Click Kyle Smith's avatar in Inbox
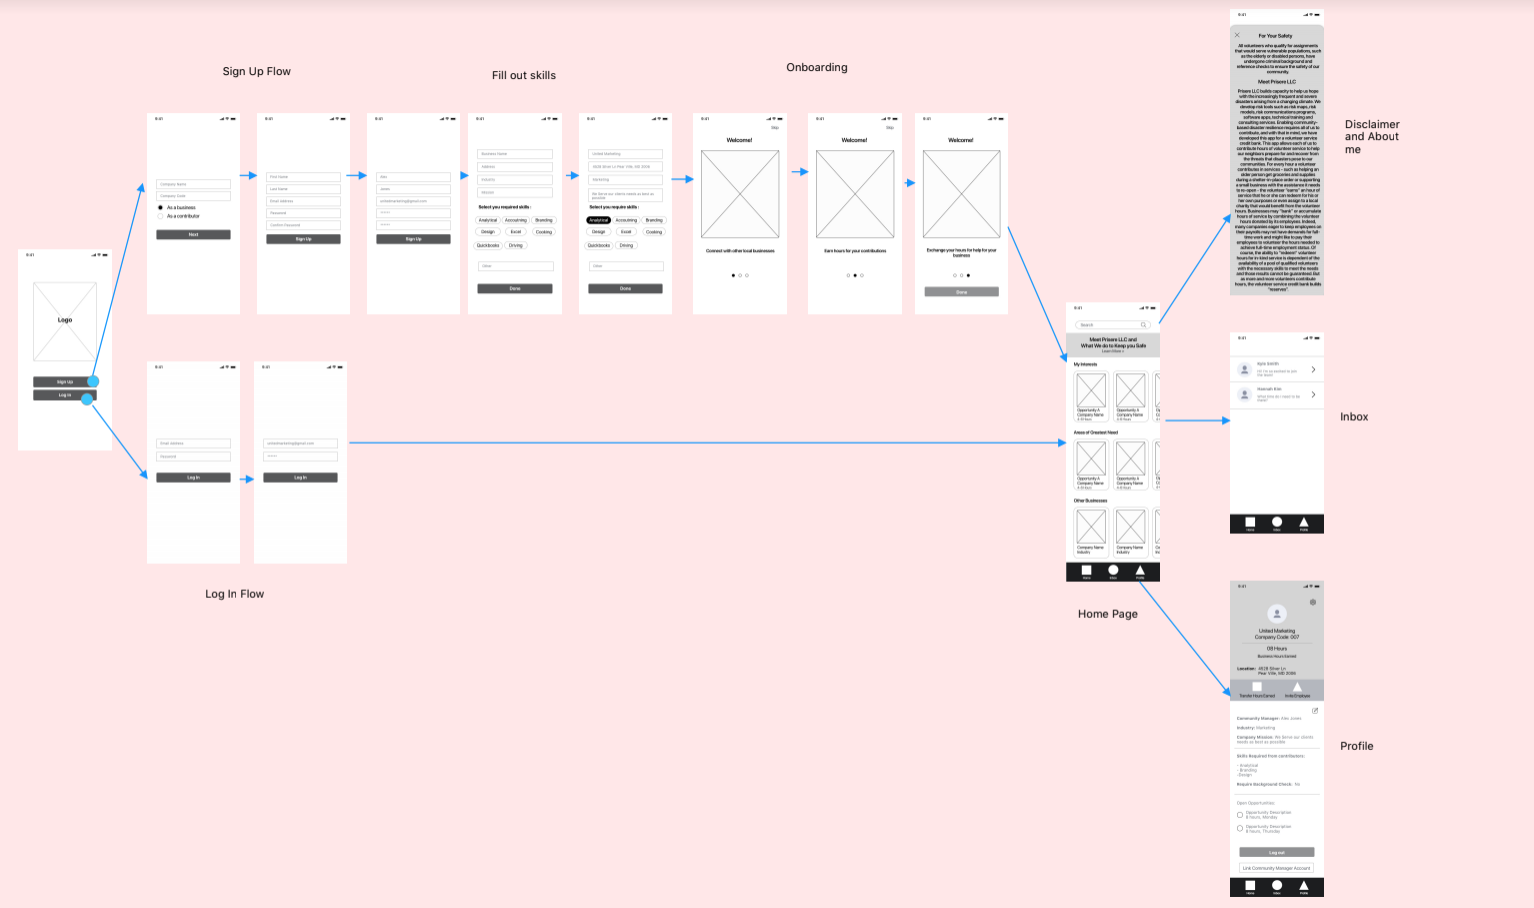 (1245, 369)
